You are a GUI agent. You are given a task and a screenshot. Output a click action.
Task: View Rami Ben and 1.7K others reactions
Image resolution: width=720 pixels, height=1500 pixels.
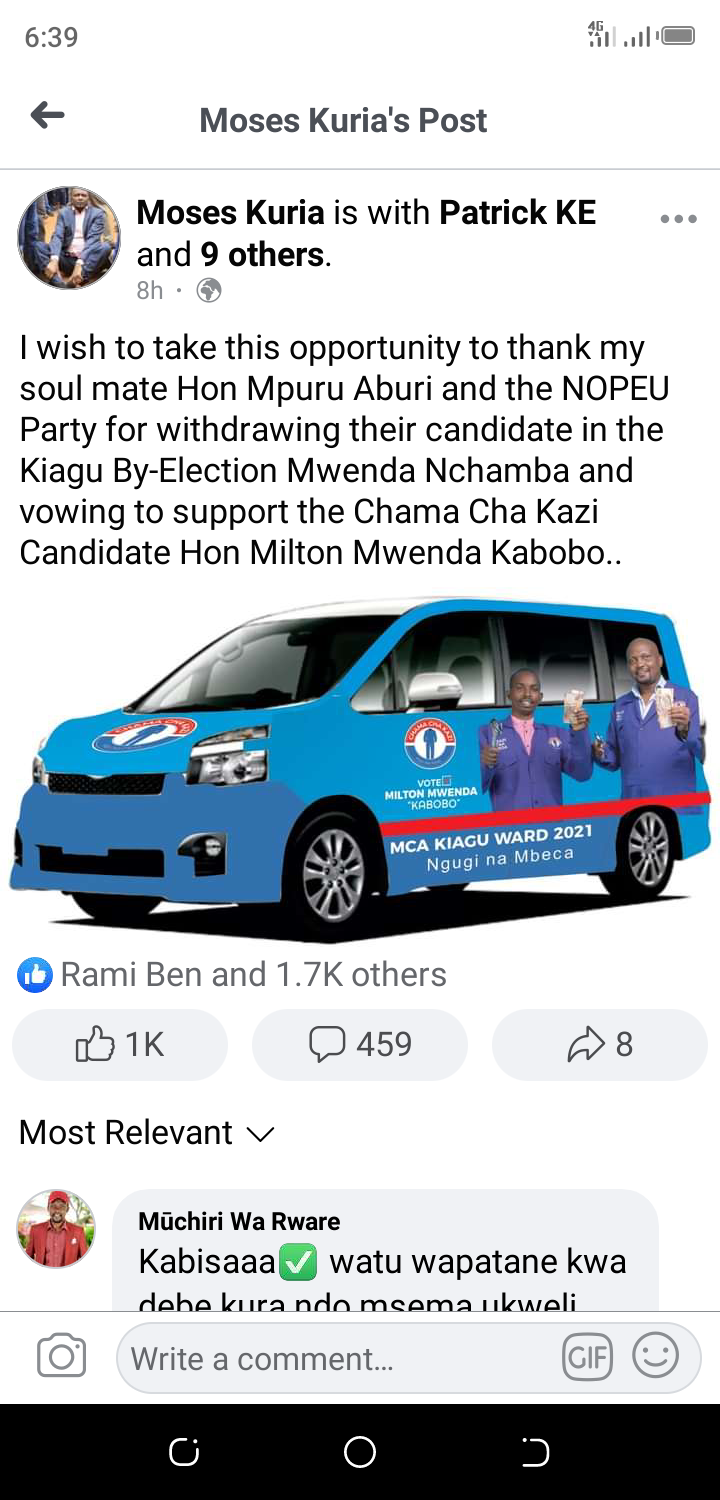pyautogui.click(x=253, y=975)
